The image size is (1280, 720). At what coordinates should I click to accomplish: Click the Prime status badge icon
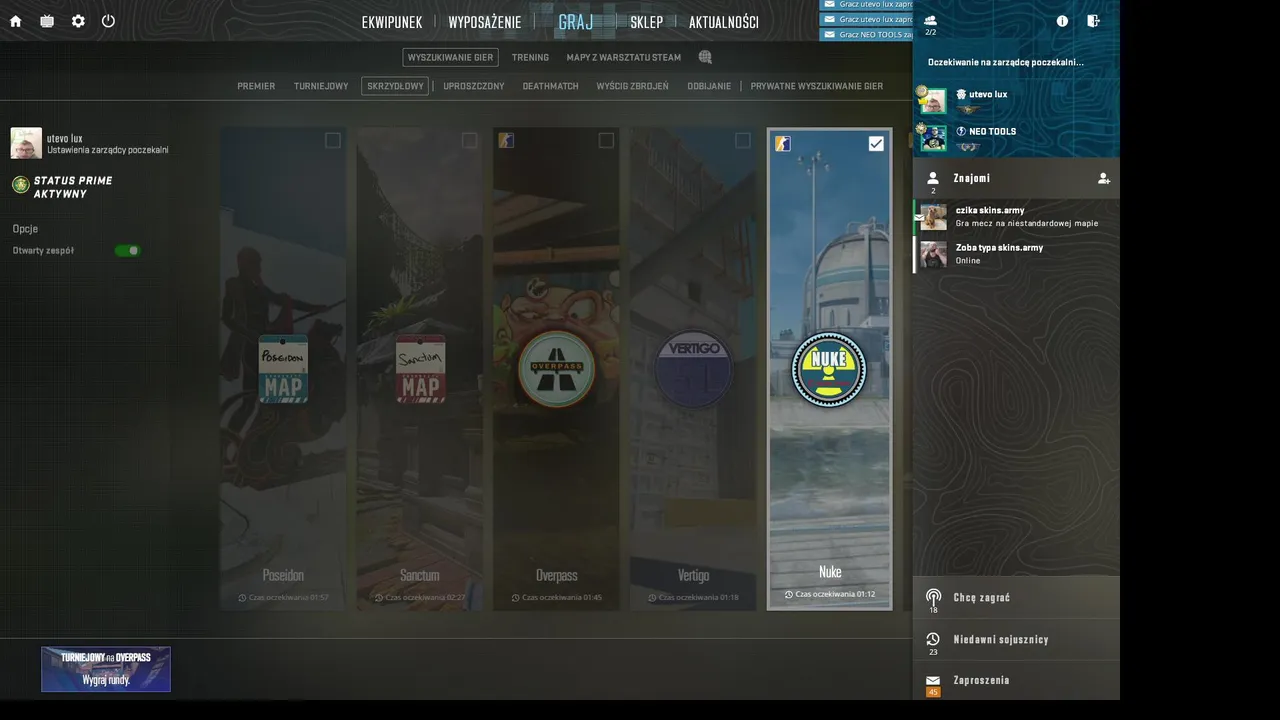(20, 185)
